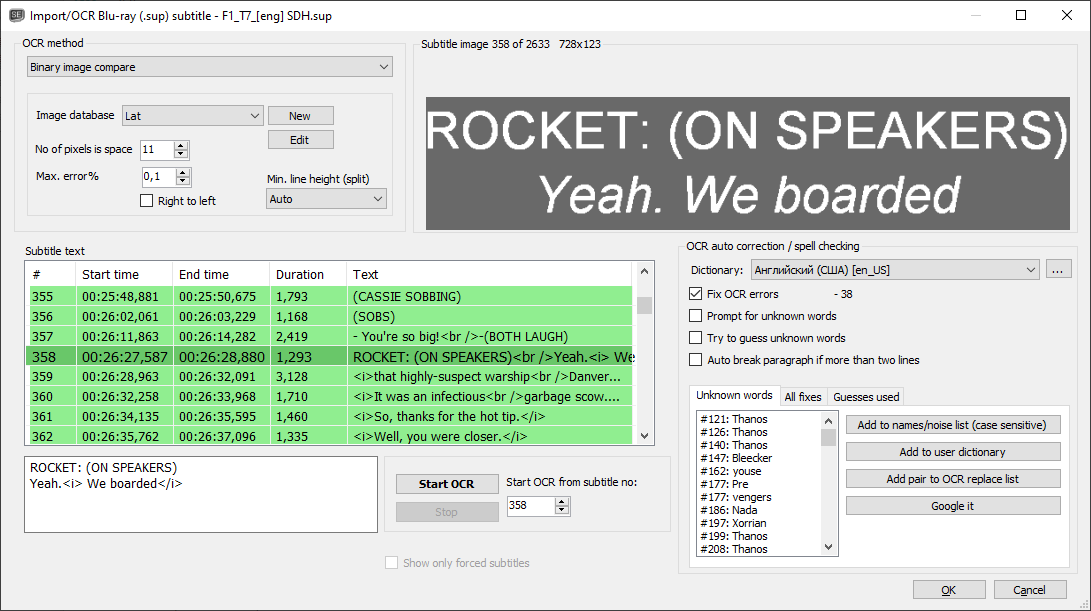Viewport: 1091px width, 611px height.
Task: Increase Start OCR from subtitle number
Action: point(562,501)
